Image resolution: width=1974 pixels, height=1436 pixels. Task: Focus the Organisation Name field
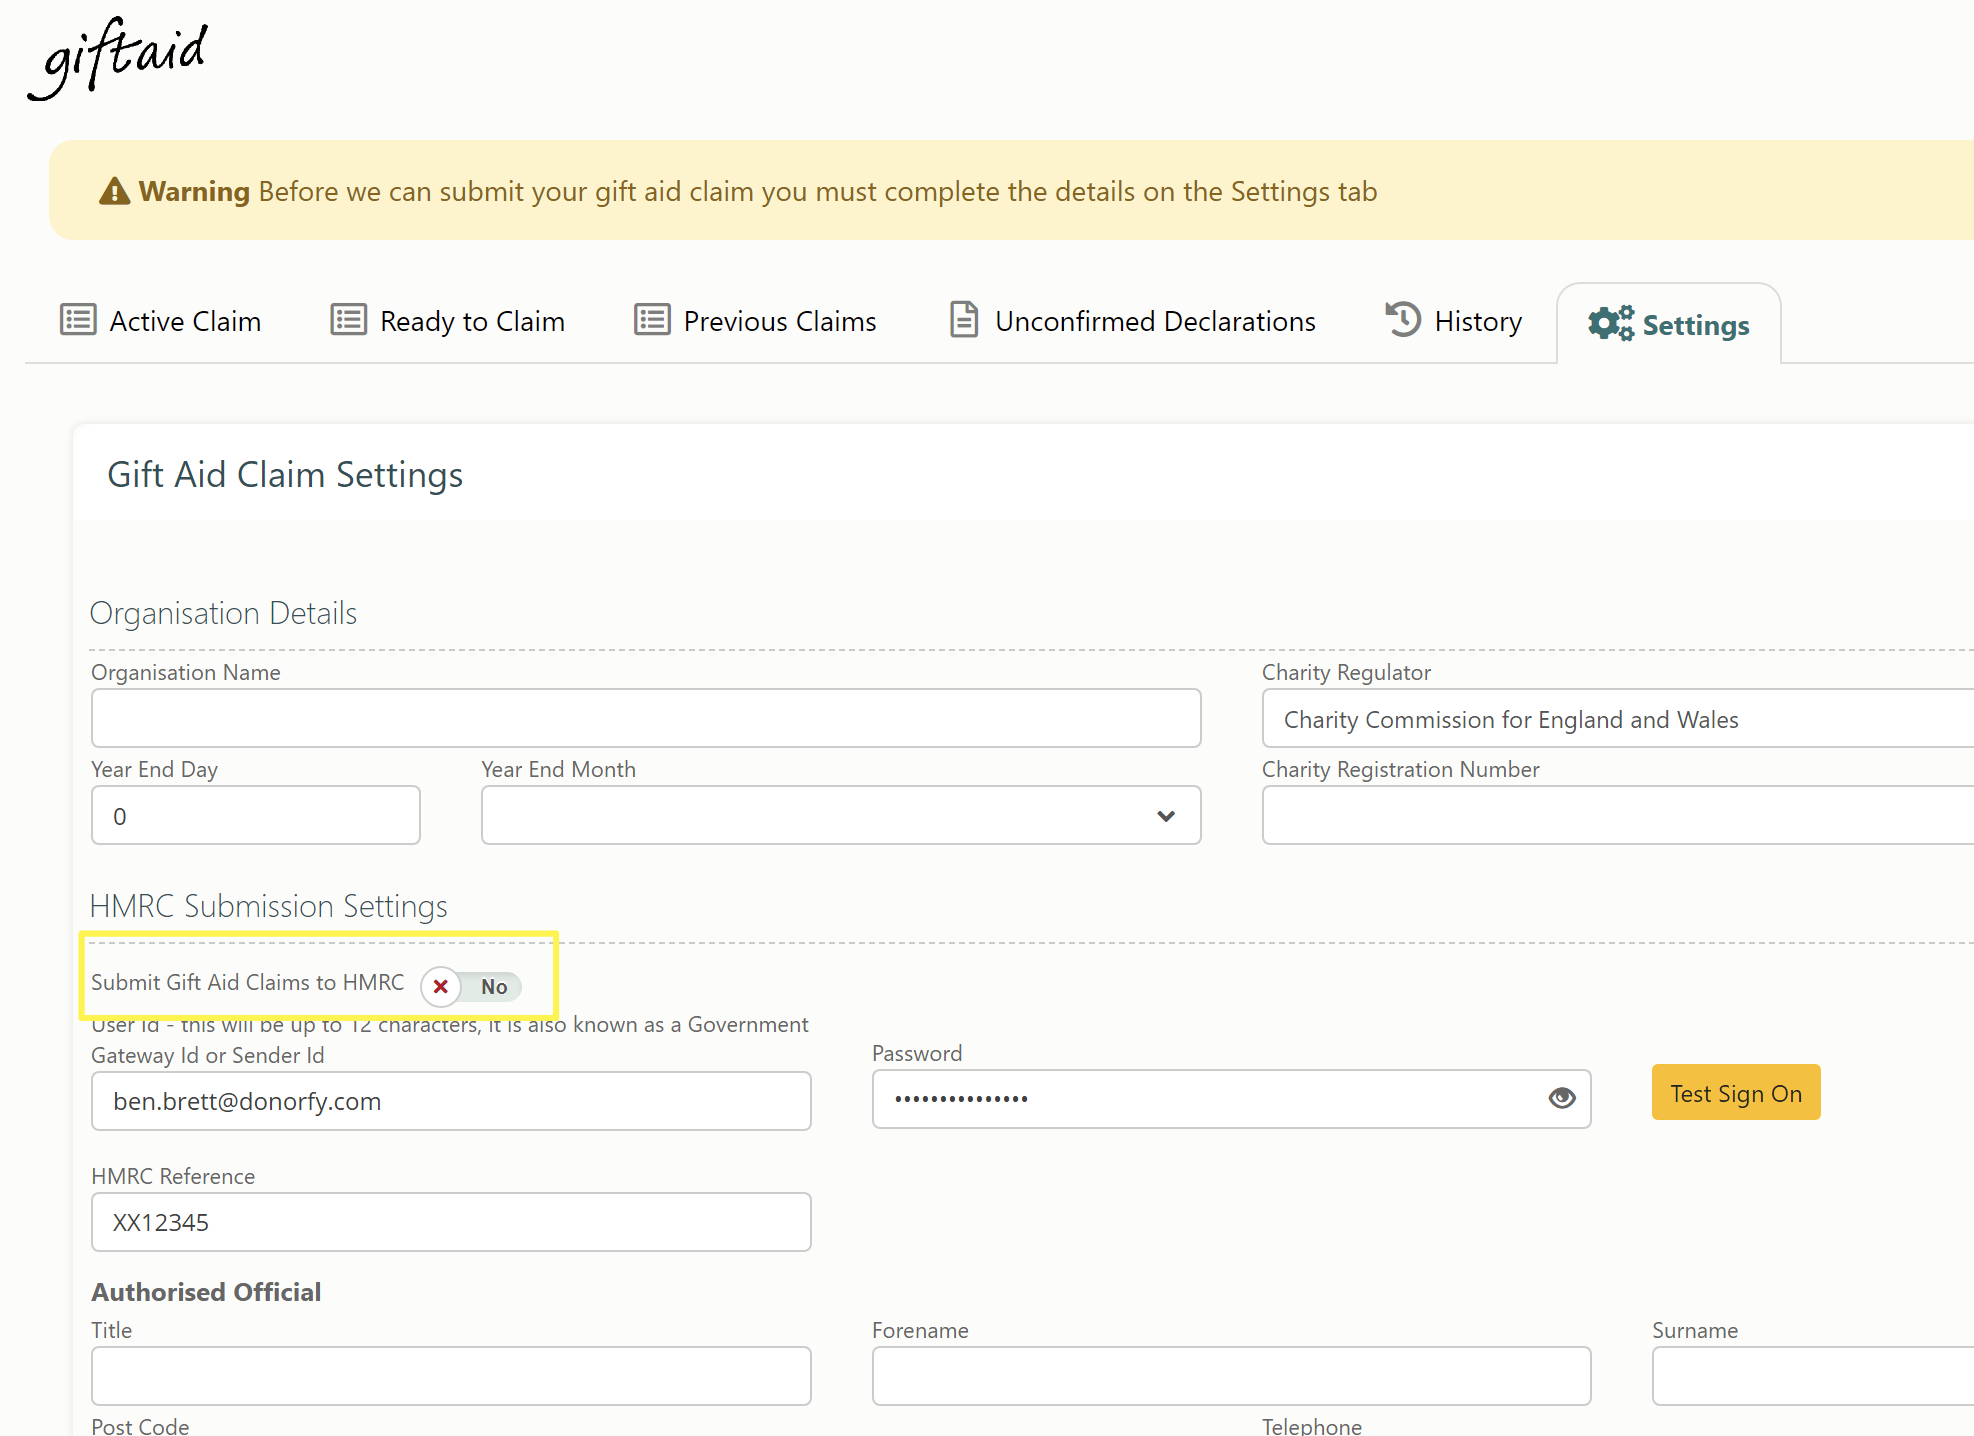click(x=646, y=718)
